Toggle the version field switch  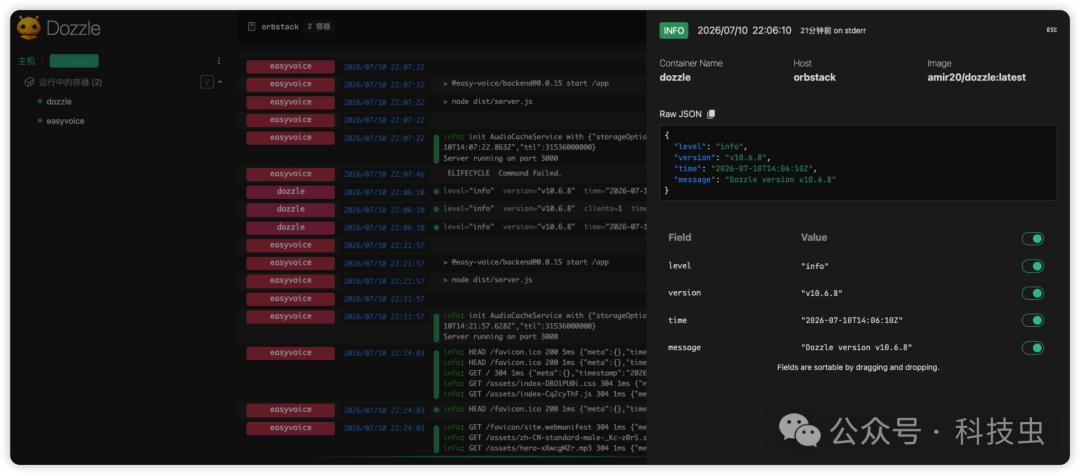(x=1032, y=293)
